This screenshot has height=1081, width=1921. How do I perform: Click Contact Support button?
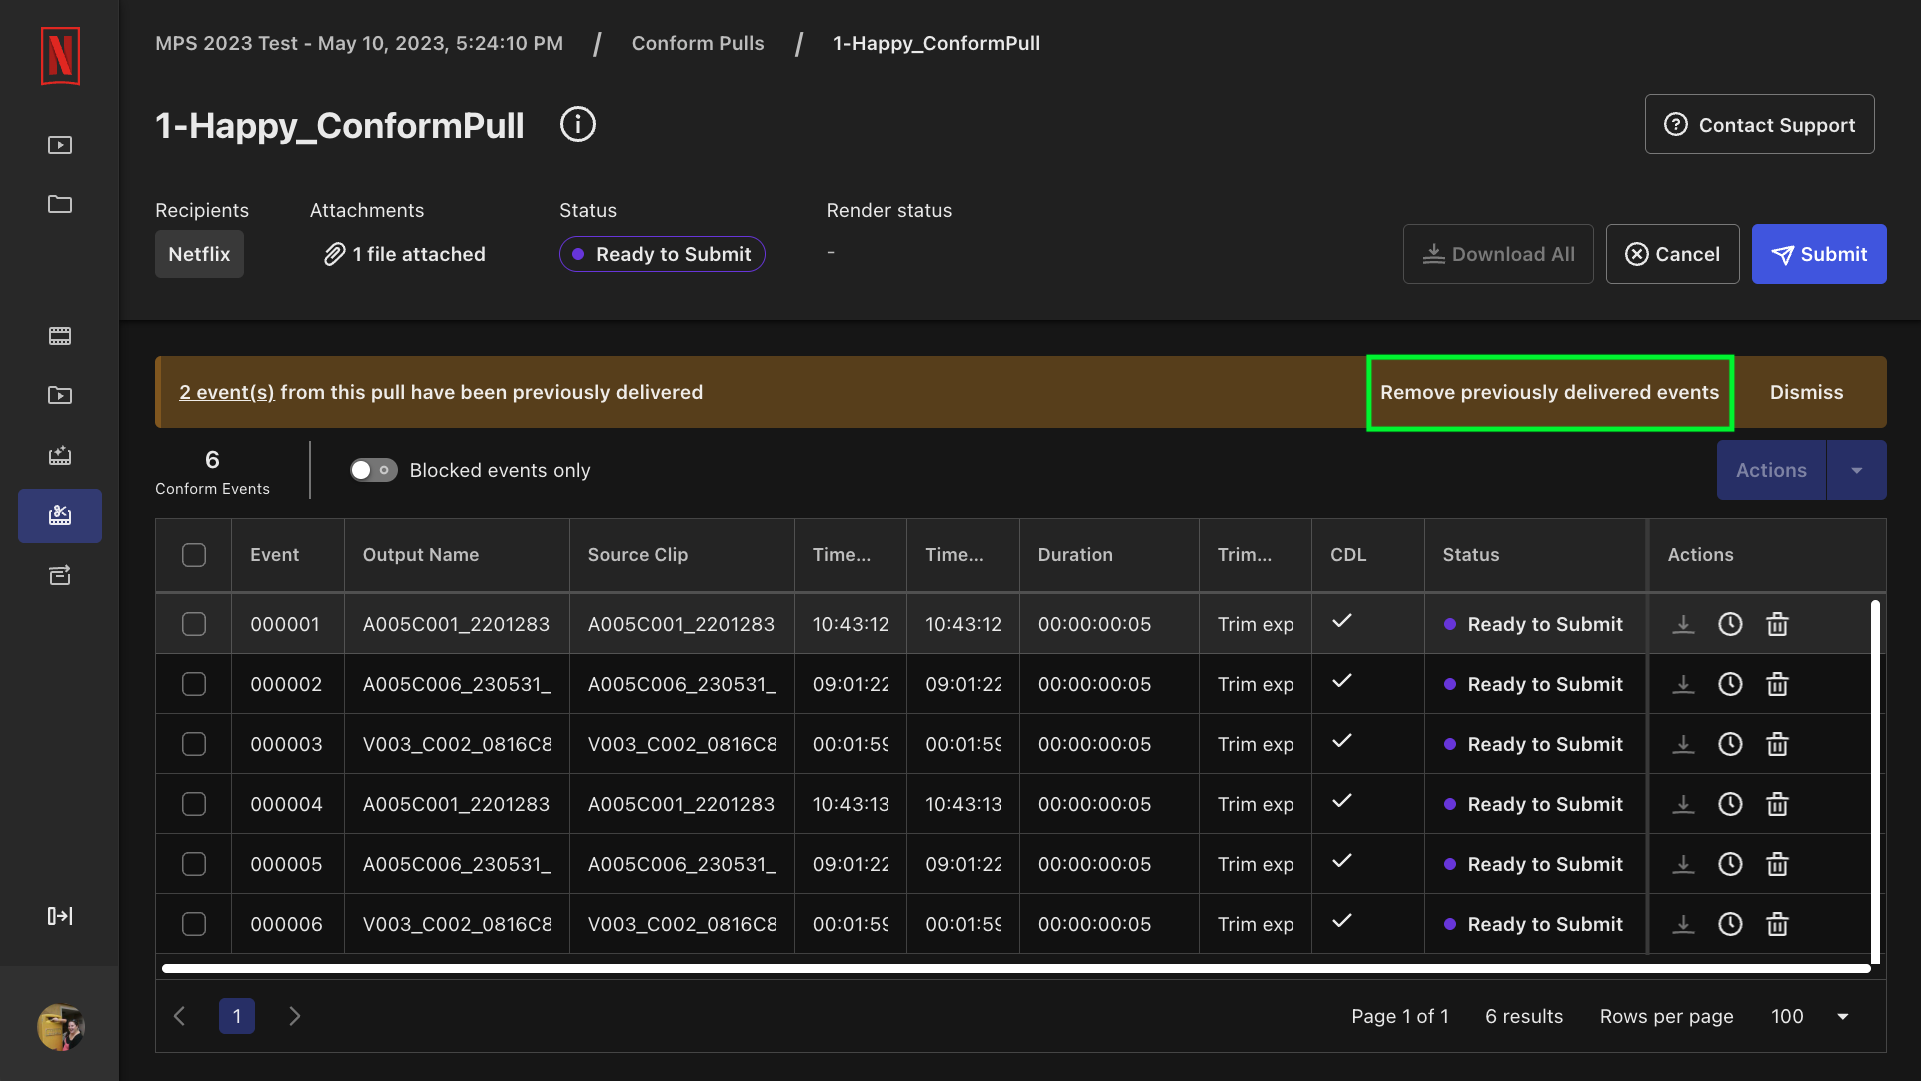click(x=1760, y=125)
